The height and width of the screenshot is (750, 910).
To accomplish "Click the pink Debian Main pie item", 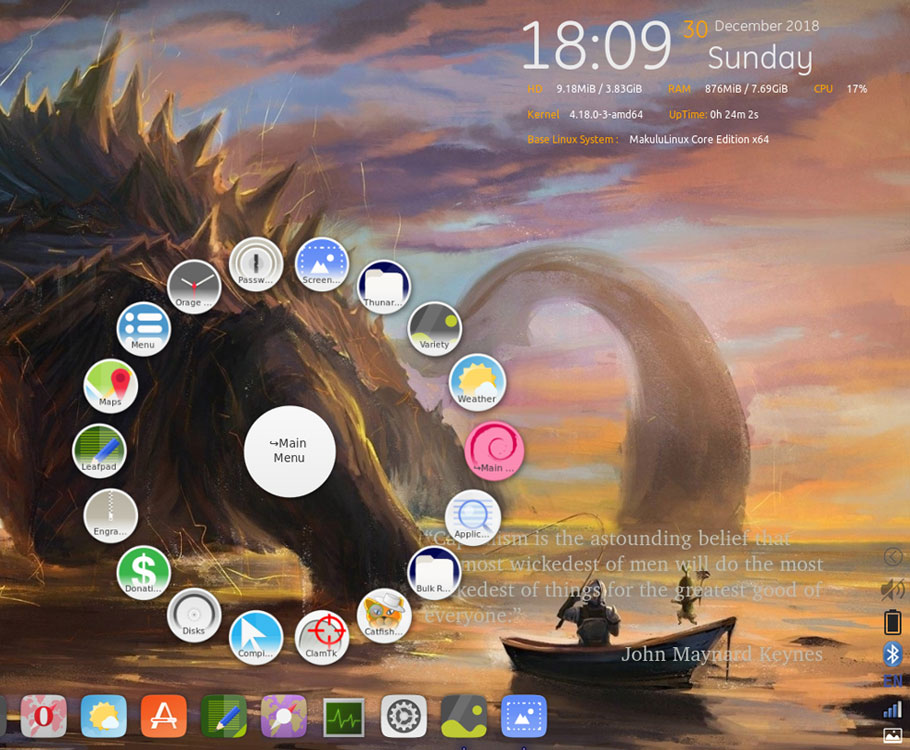I will point(494,451).
